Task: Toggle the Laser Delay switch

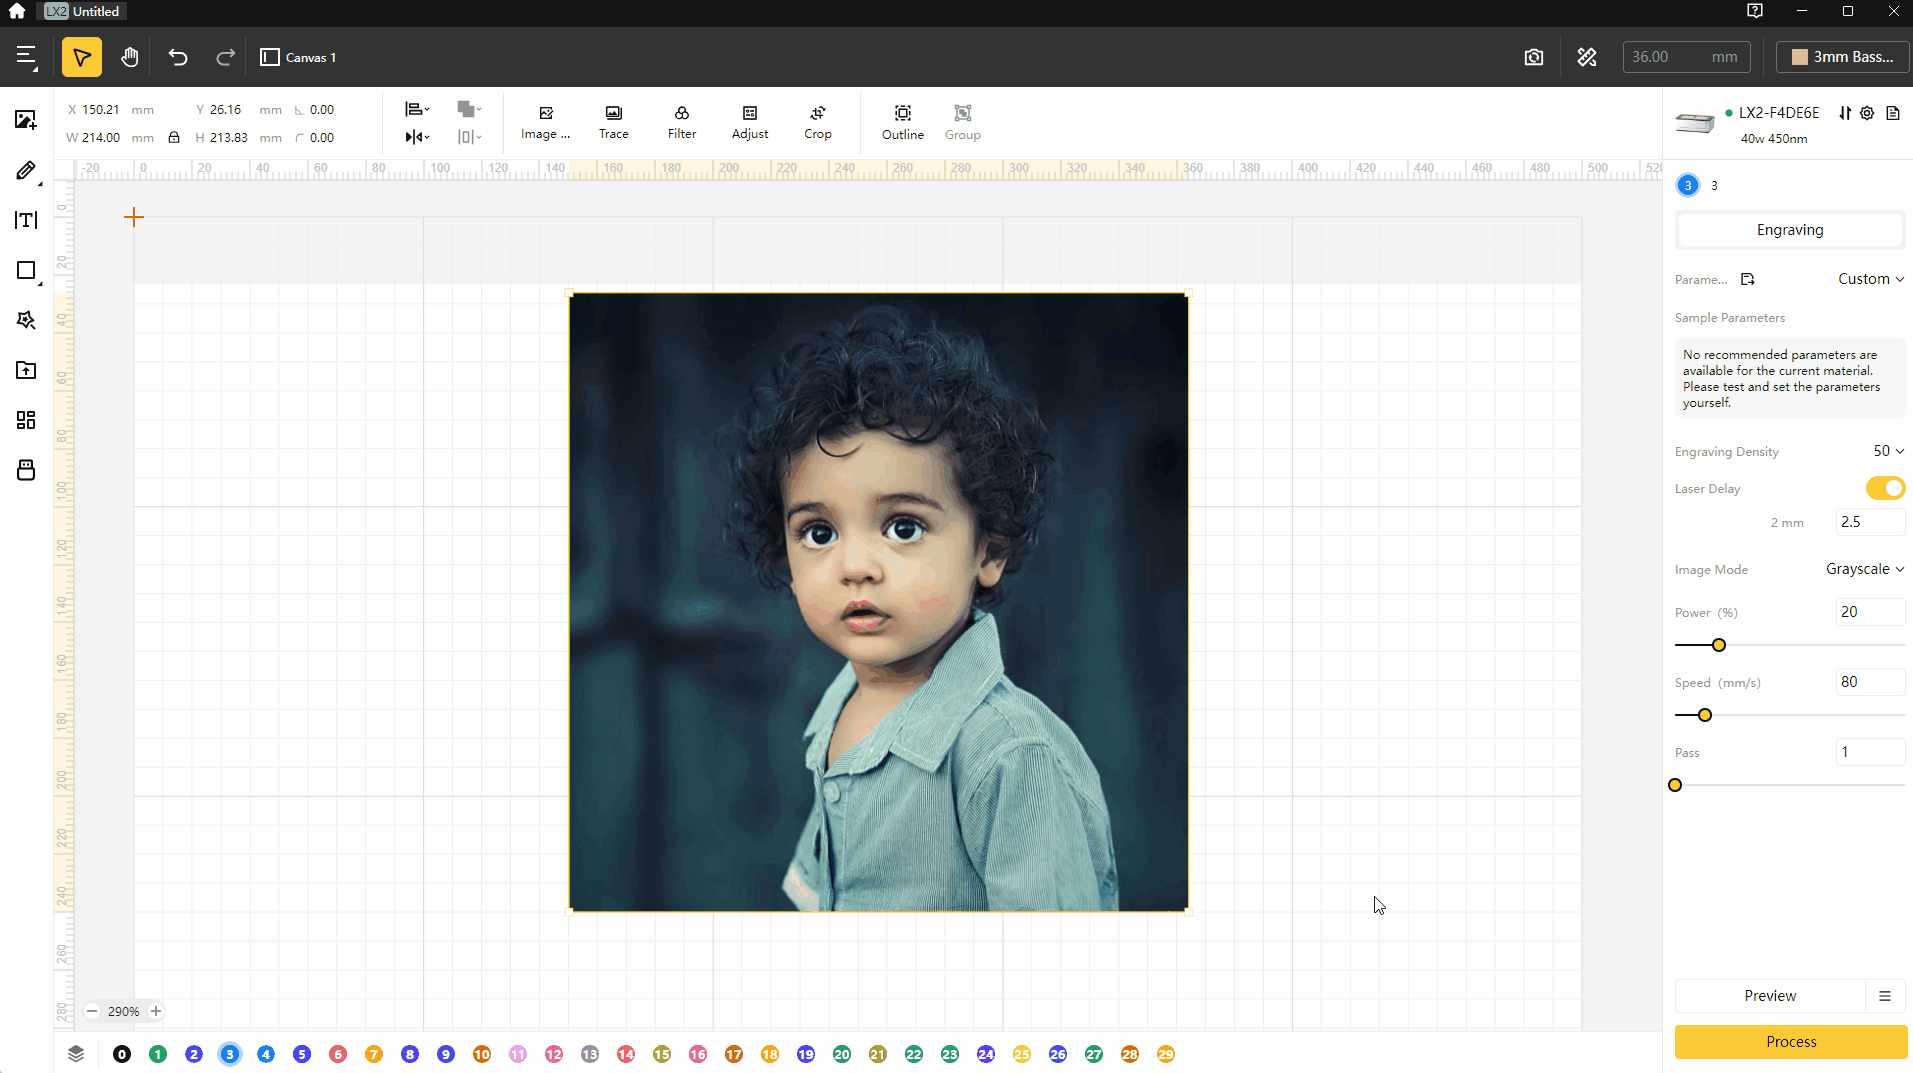Action: click(1885, 488)
